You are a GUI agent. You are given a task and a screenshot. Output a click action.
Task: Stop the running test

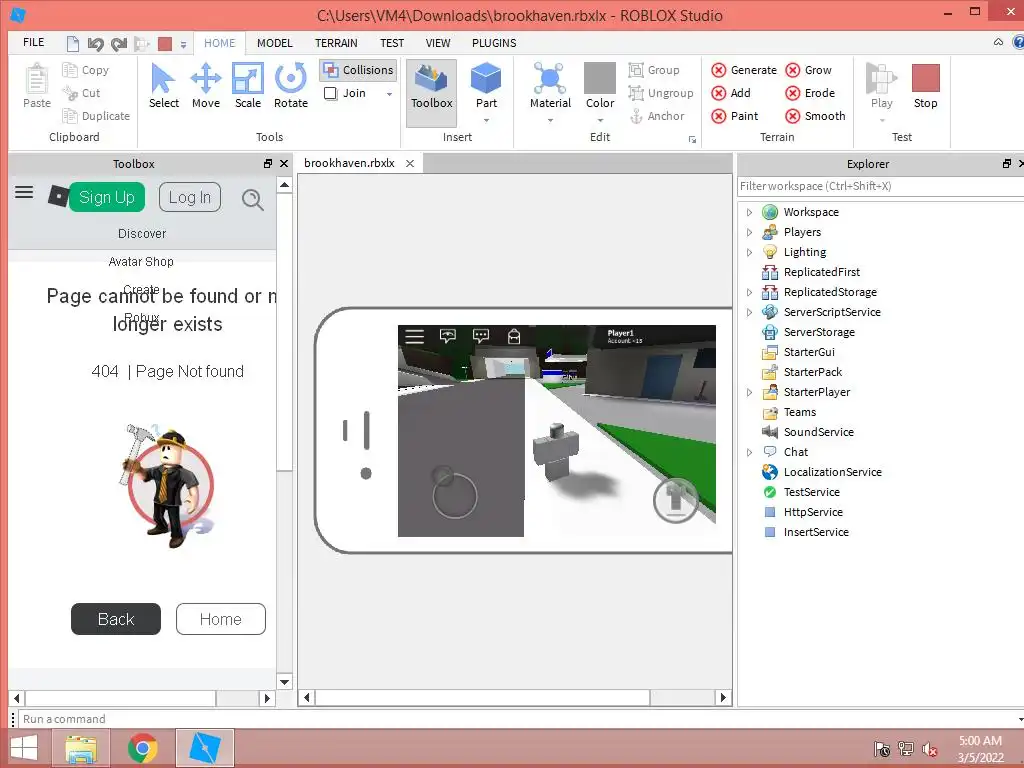[925, 86]
